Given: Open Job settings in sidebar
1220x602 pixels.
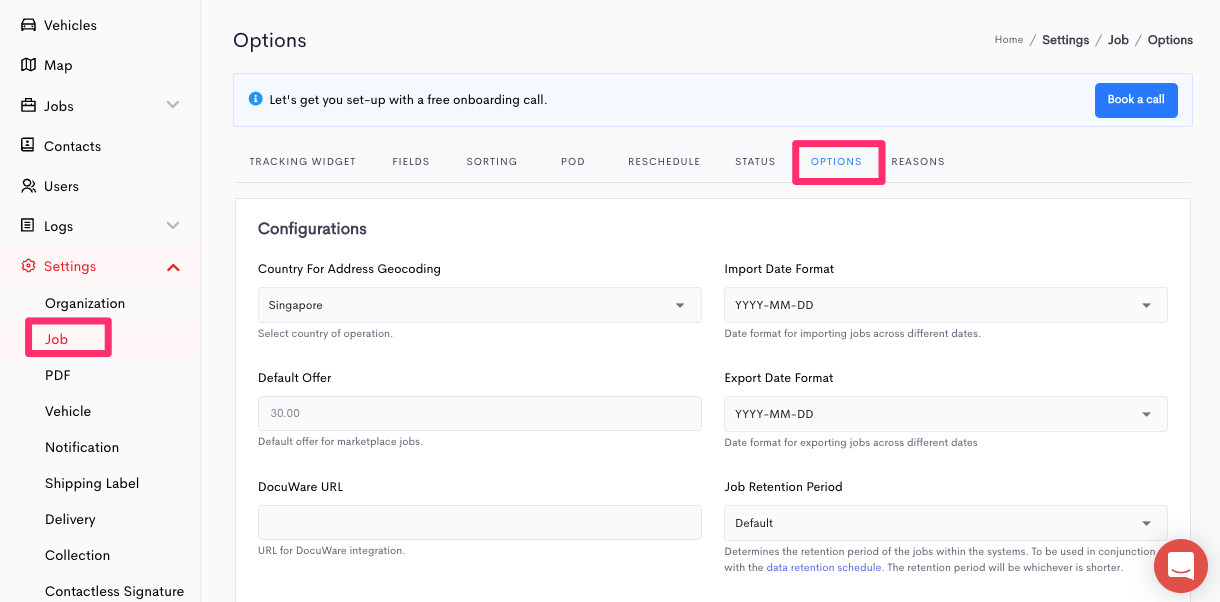Looking at the screenshot, I should coord(56,339).
